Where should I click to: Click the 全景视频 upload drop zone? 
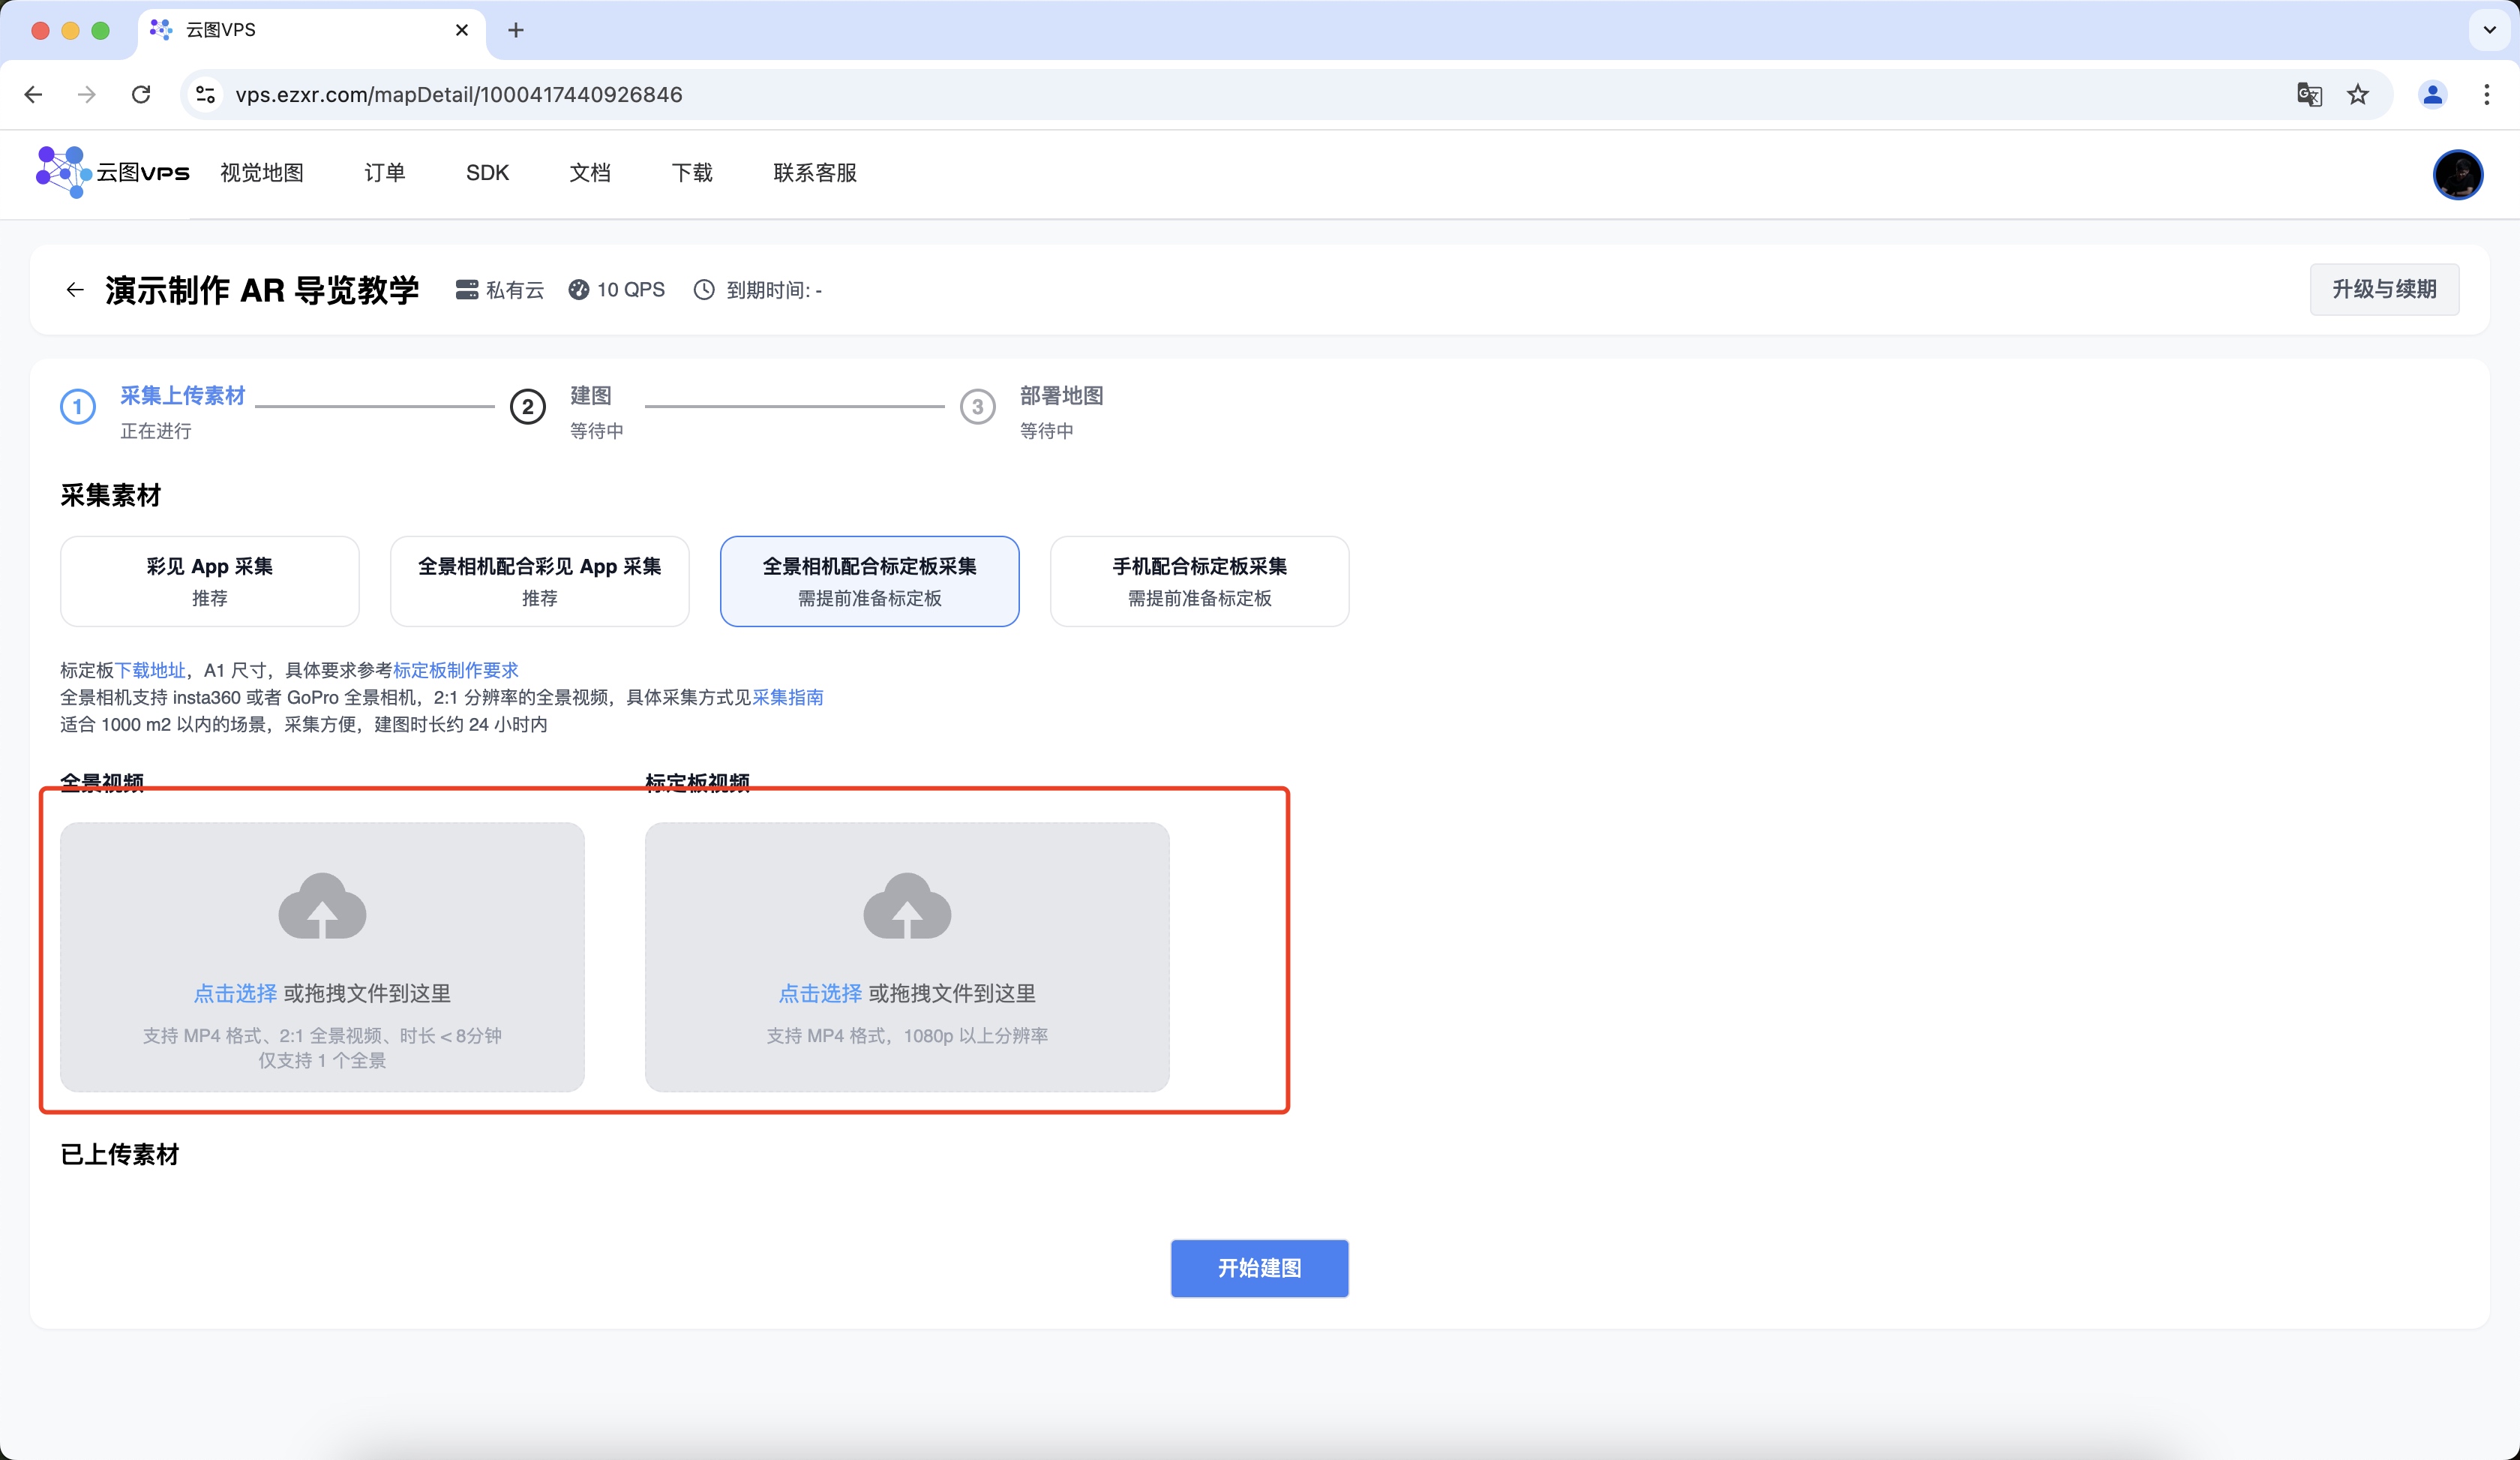coord(322,957)
